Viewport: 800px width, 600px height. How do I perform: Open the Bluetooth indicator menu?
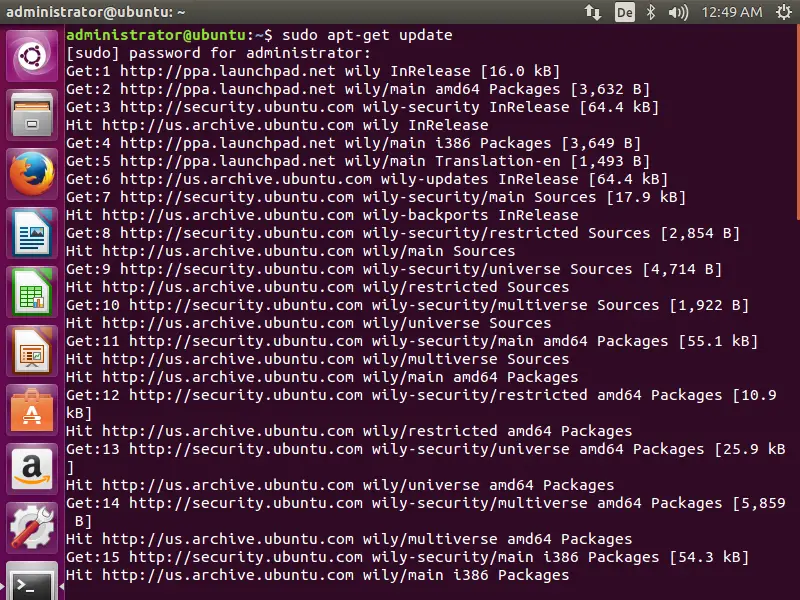pyautogui.click(x=651, y=12)
